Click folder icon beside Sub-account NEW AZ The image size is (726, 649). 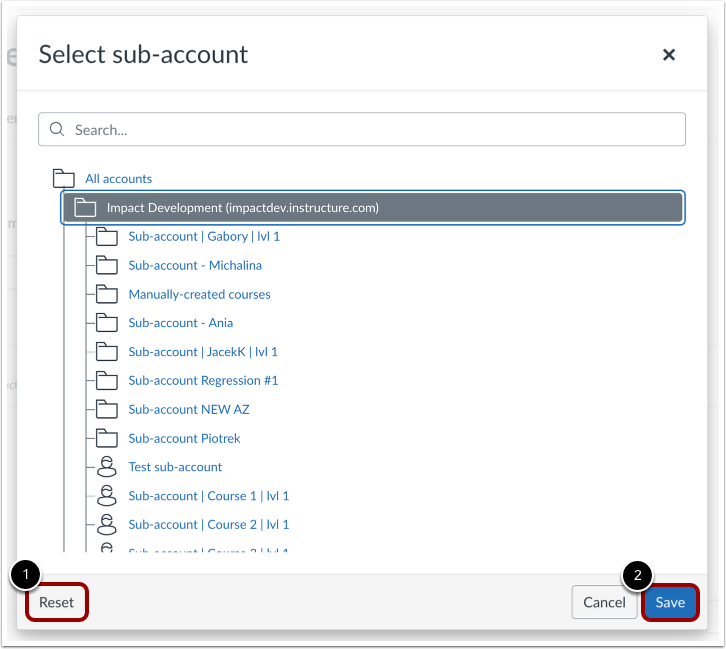click(x=107, y=409)
